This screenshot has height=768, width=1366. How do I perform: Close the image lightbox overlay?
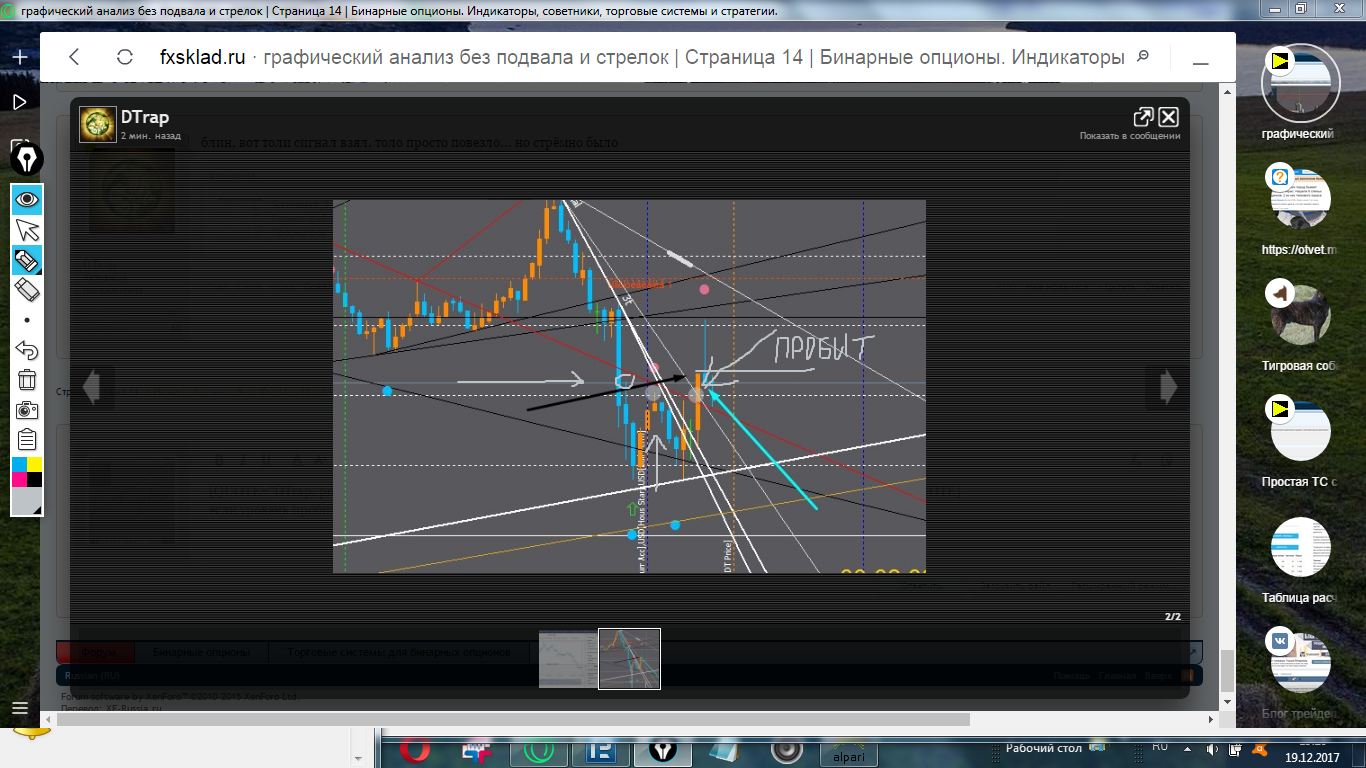pyautogui.click(x=1168, y=117)
